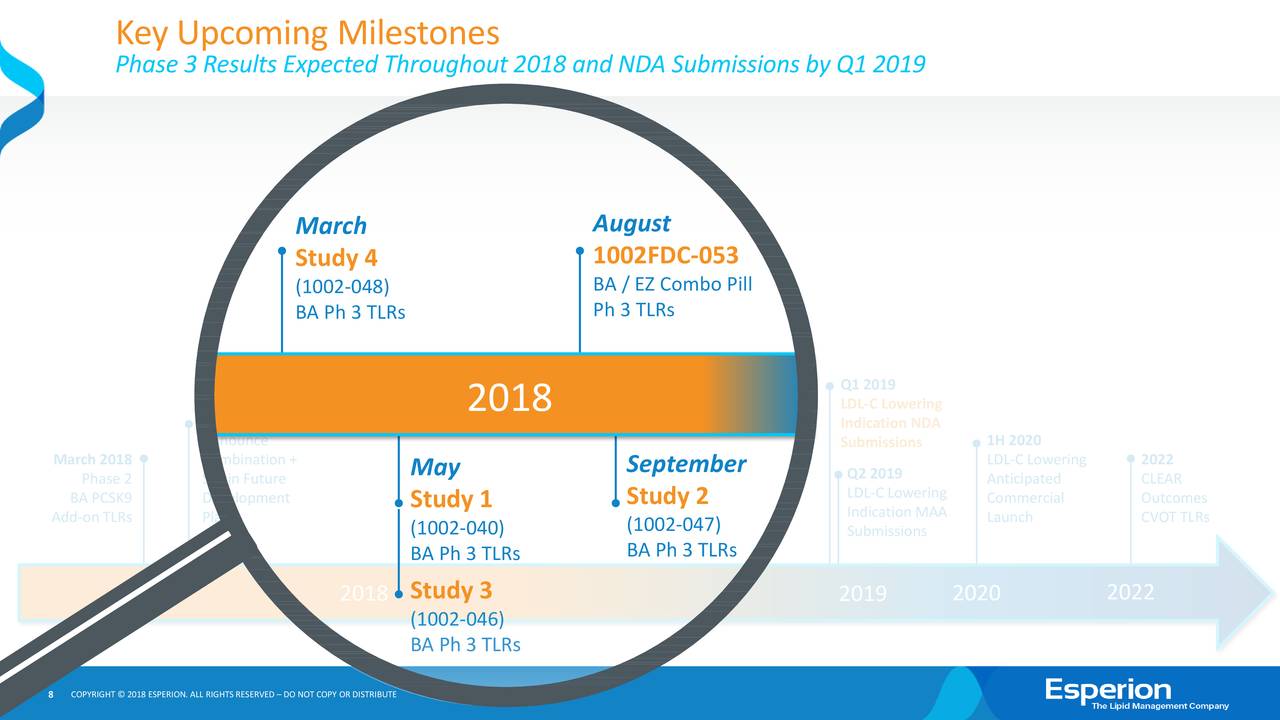Viewport: 1280px width, 720px height.
Task: Click 'BA Ph 3 TLRs' under Study 2
Action: click(x=681, y=550)
